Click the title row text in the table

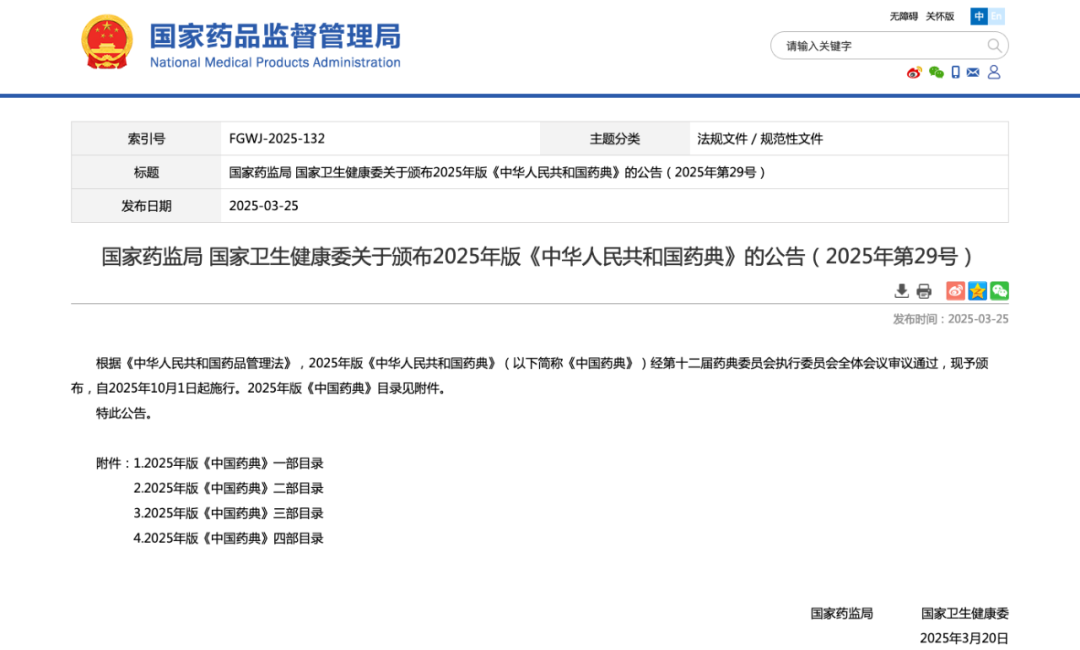point(497,172)
